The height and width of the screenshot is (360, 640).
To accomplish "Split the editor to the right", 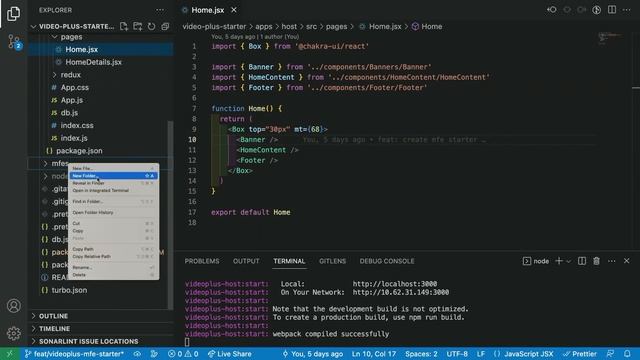I will [x=612, y=9].
